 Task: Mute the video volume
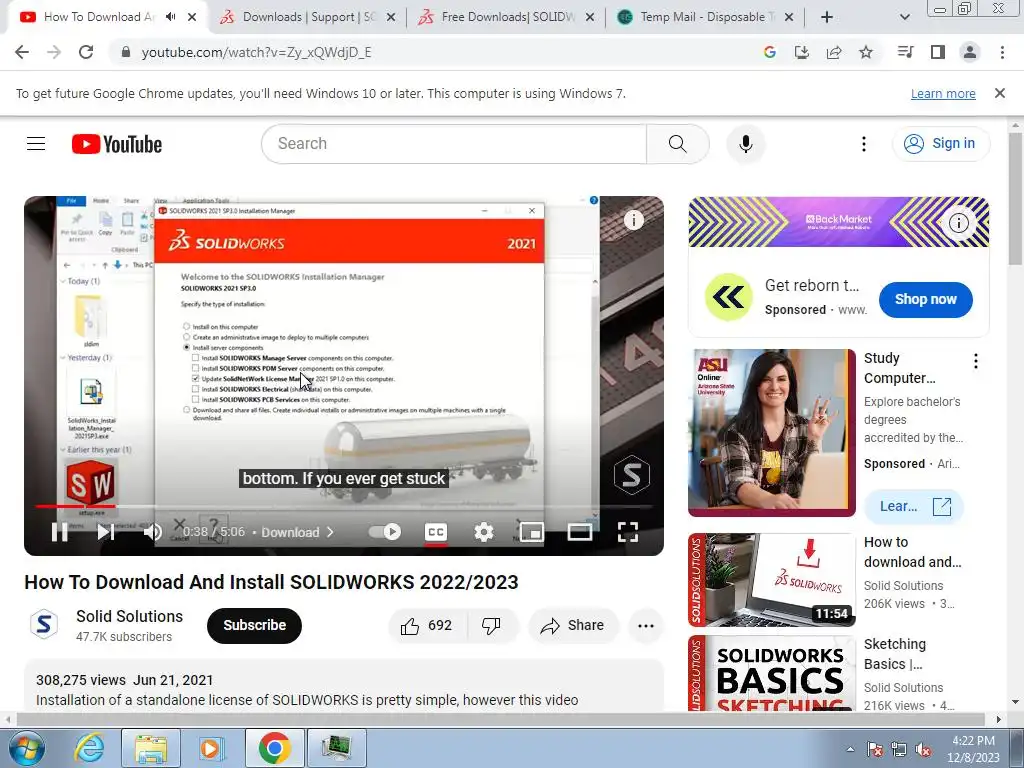152,532
